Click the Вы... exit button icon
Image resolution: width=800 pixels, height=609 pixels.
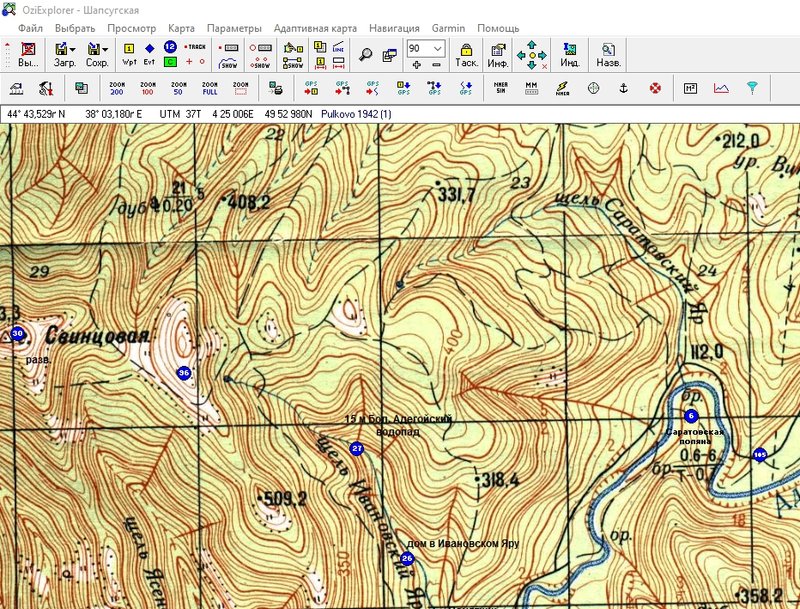coord(28,55)
